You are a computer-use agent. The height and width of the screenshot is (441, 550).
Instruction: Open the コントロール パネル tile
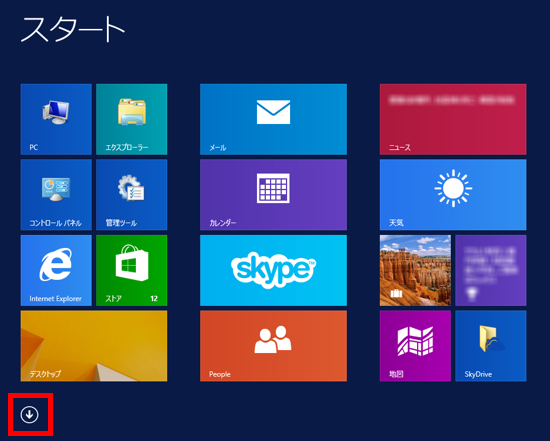[56, 195]
